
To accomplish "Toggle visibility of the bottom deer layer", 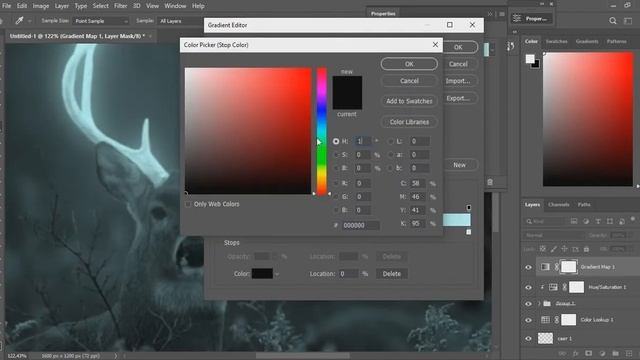I will coord(529,338).
